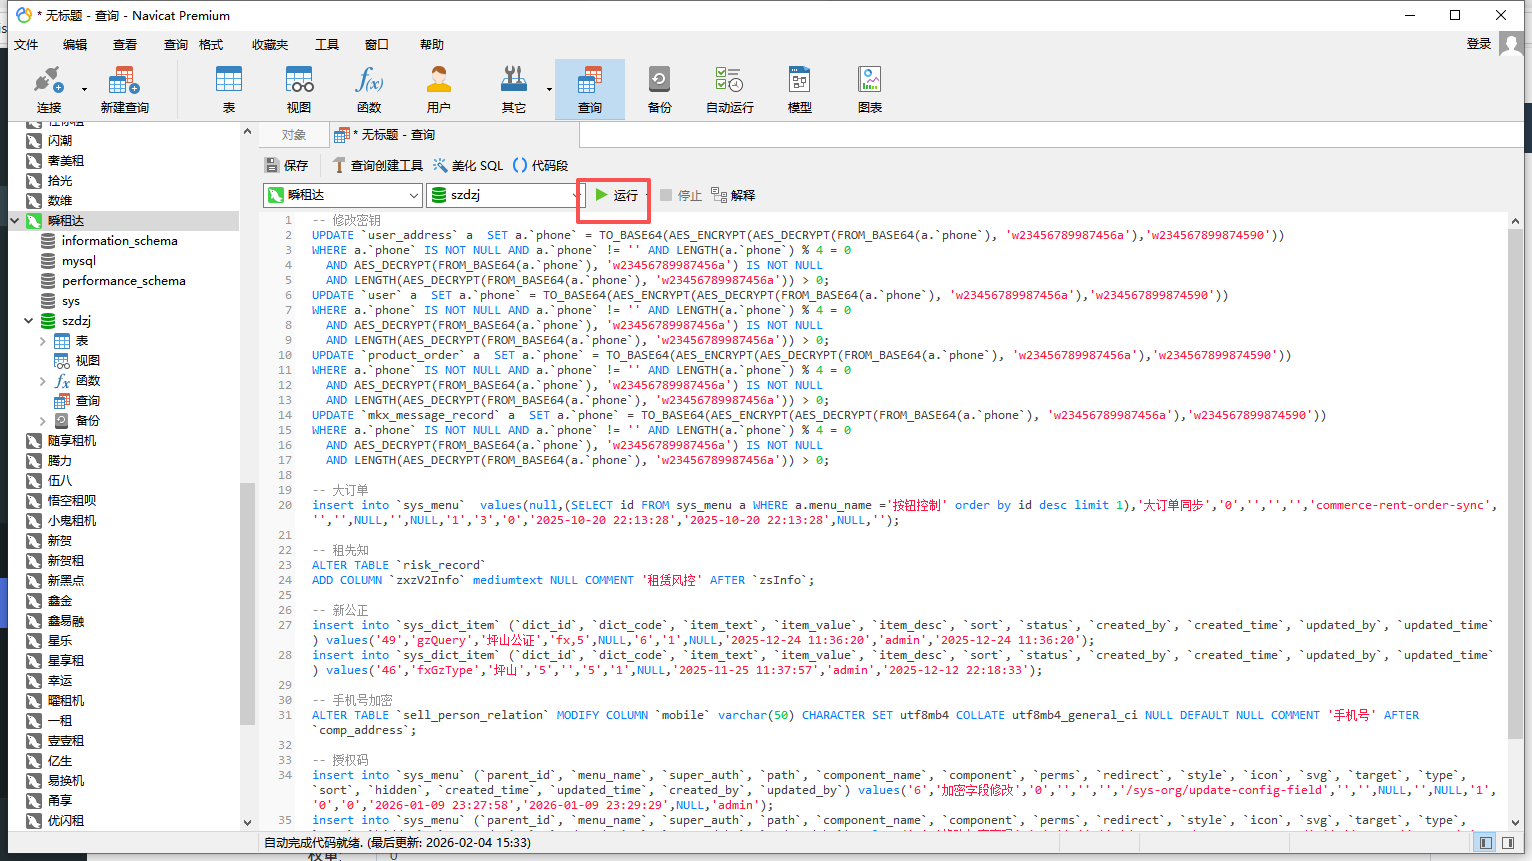This screenshot has width=1532, height=861.
Task: Click the 备份 (Backup) toolbar icon
Action: click(x=659, y=89)
